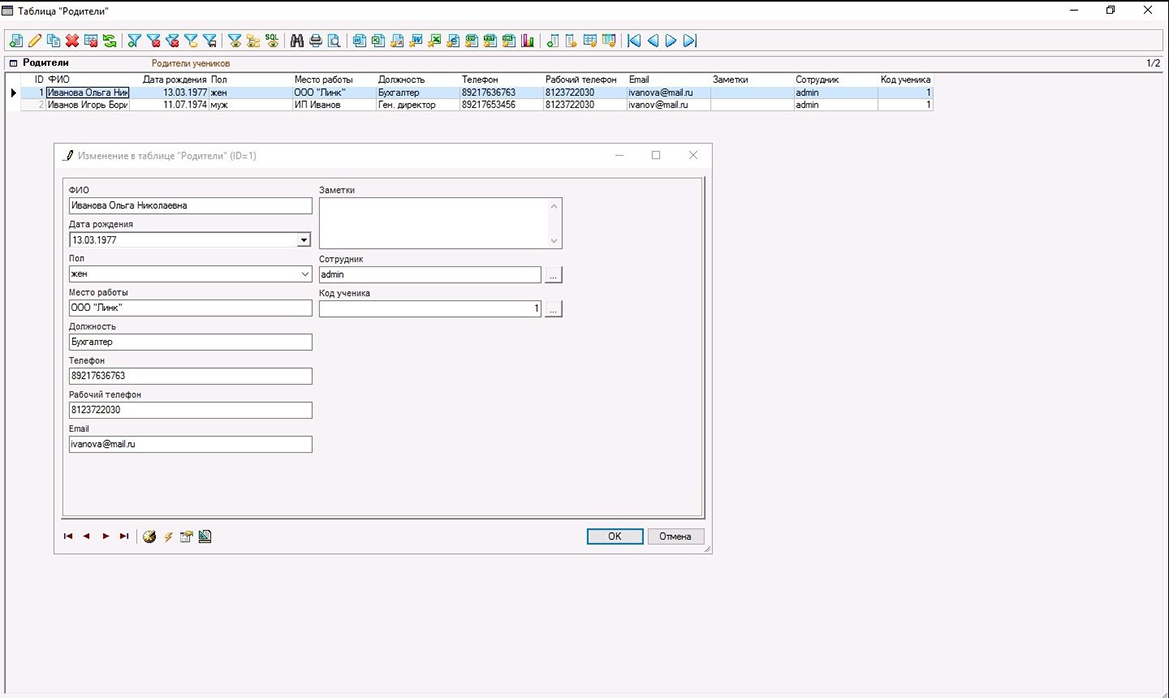
Task: Click the red X delete record icon
Action: (x=72, y=41)
